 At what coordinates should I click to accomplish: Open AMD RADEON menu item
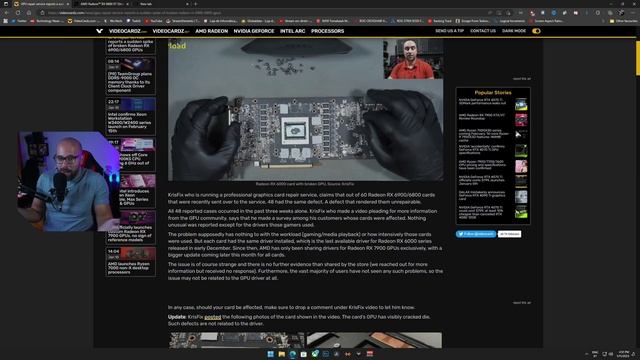point(211,31)
